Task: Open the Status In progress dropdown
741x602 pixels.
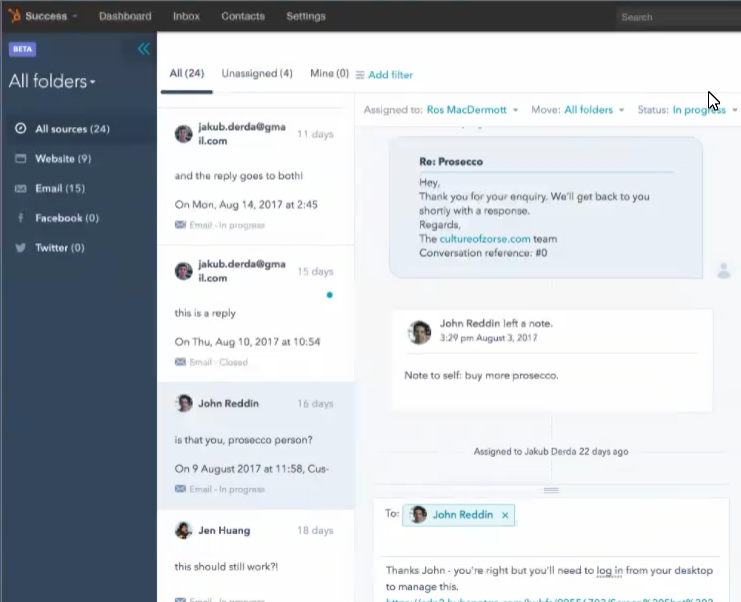Action: point(704,110)
